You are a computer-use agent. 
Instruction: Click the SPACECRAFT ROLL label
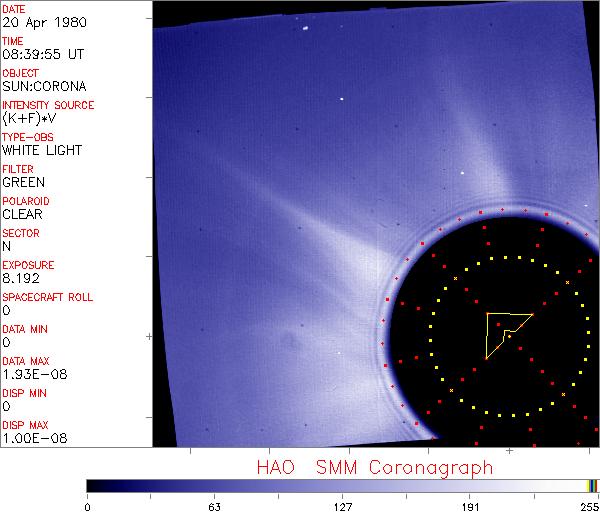tap(45, 298)
